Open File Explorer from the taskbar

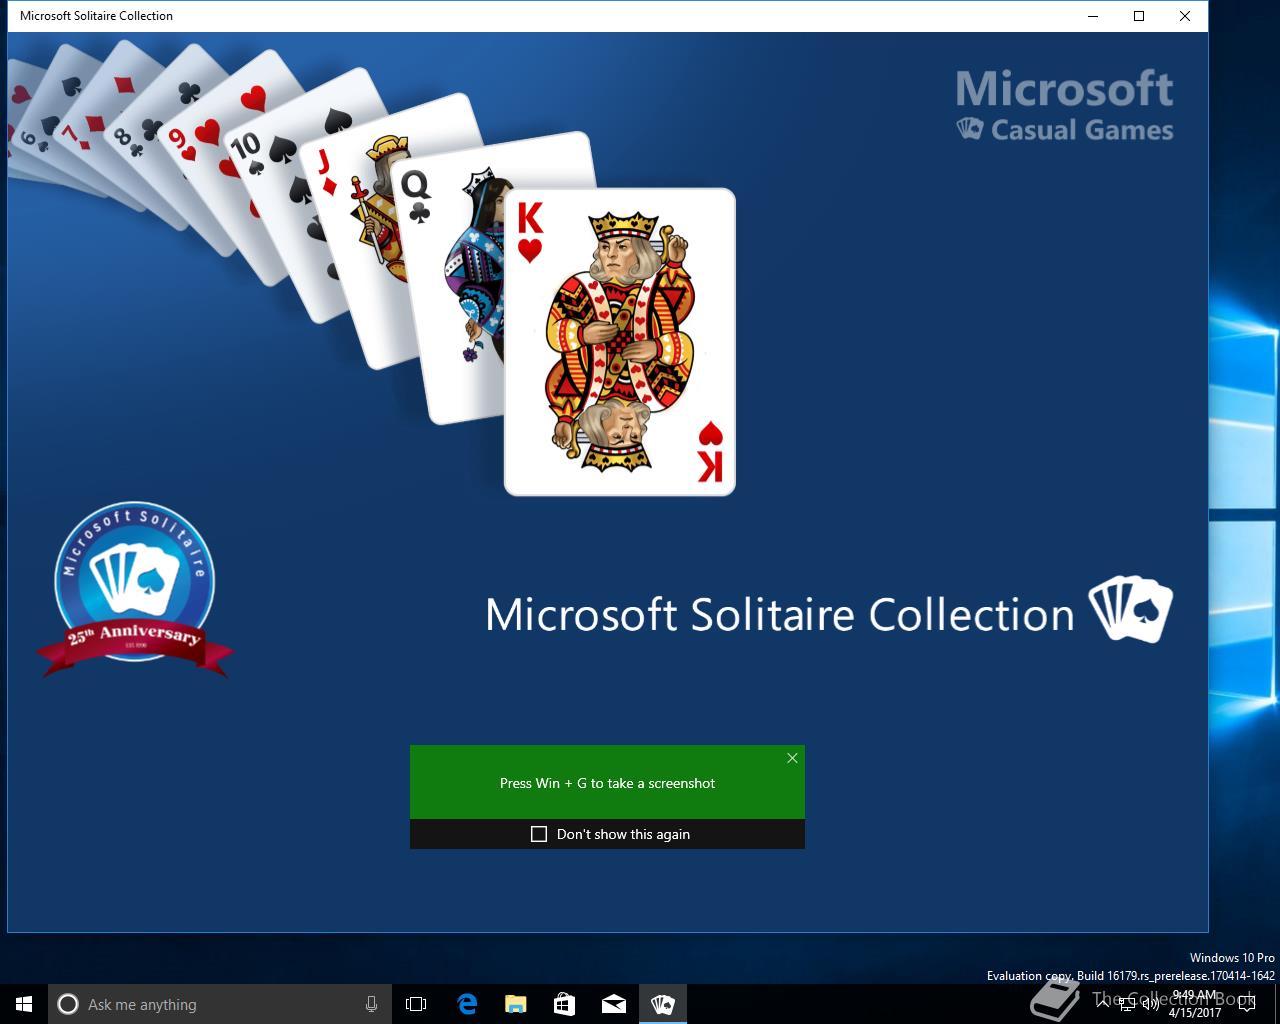pos(515,1004)
